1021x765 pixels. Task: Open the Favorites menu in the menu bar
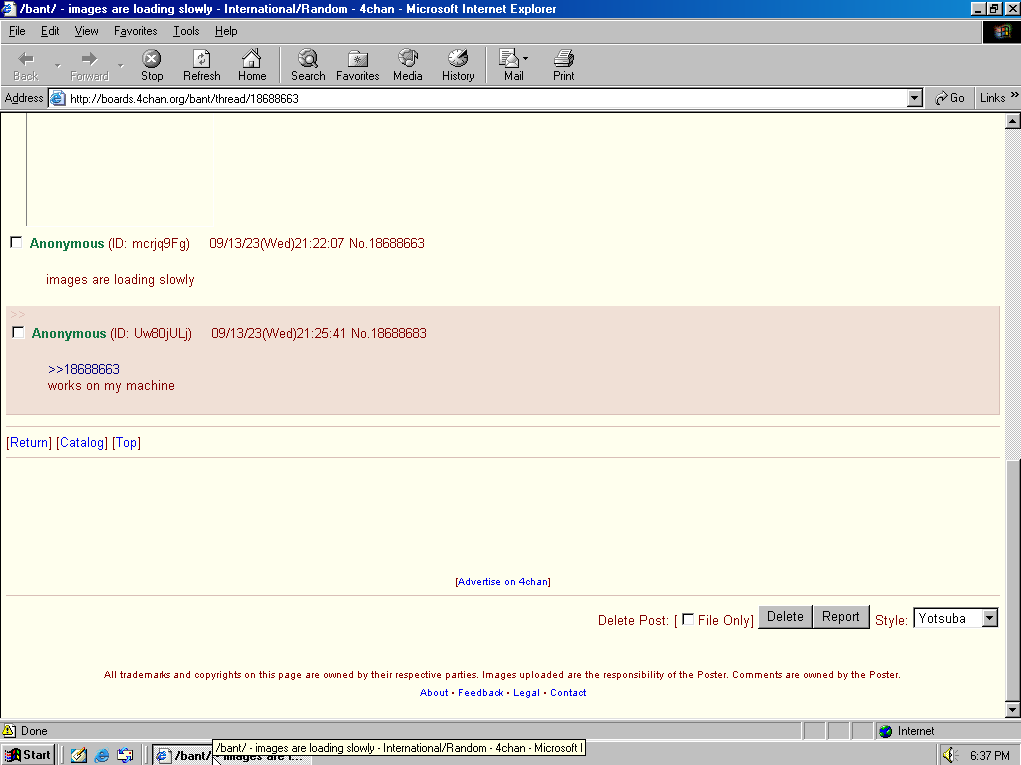click(x=135, y=31)
